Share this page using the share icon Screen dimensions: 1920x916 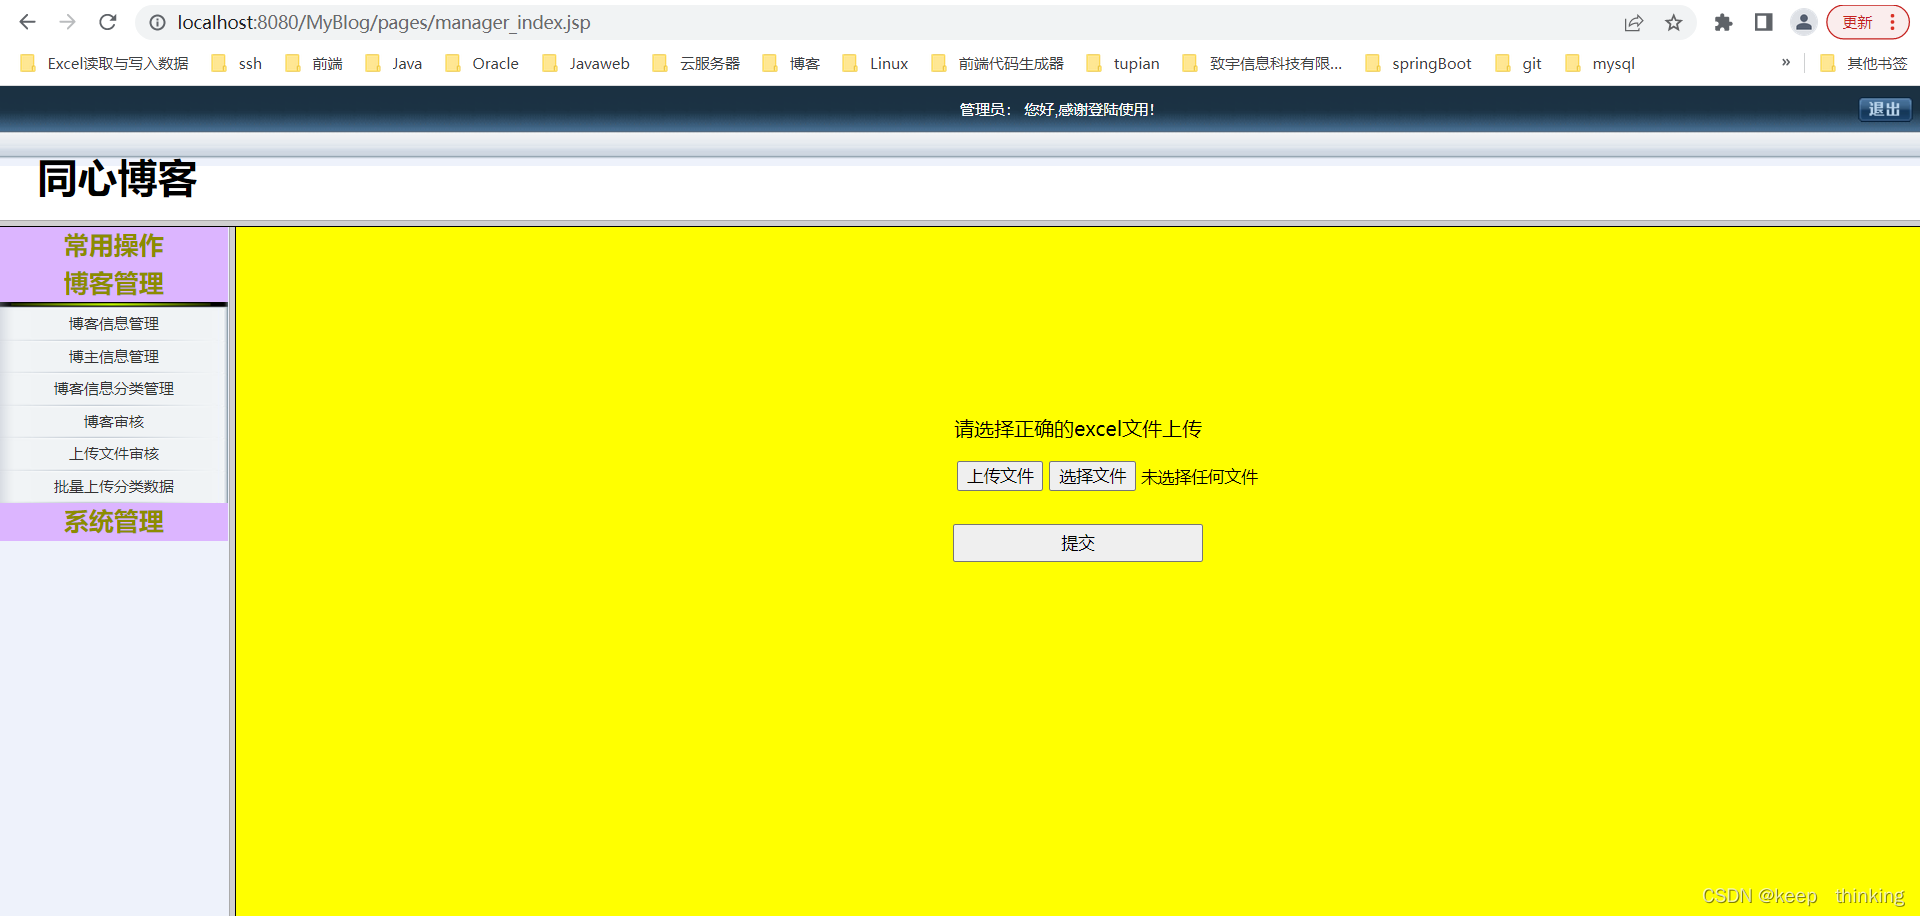coord(1634,22)
